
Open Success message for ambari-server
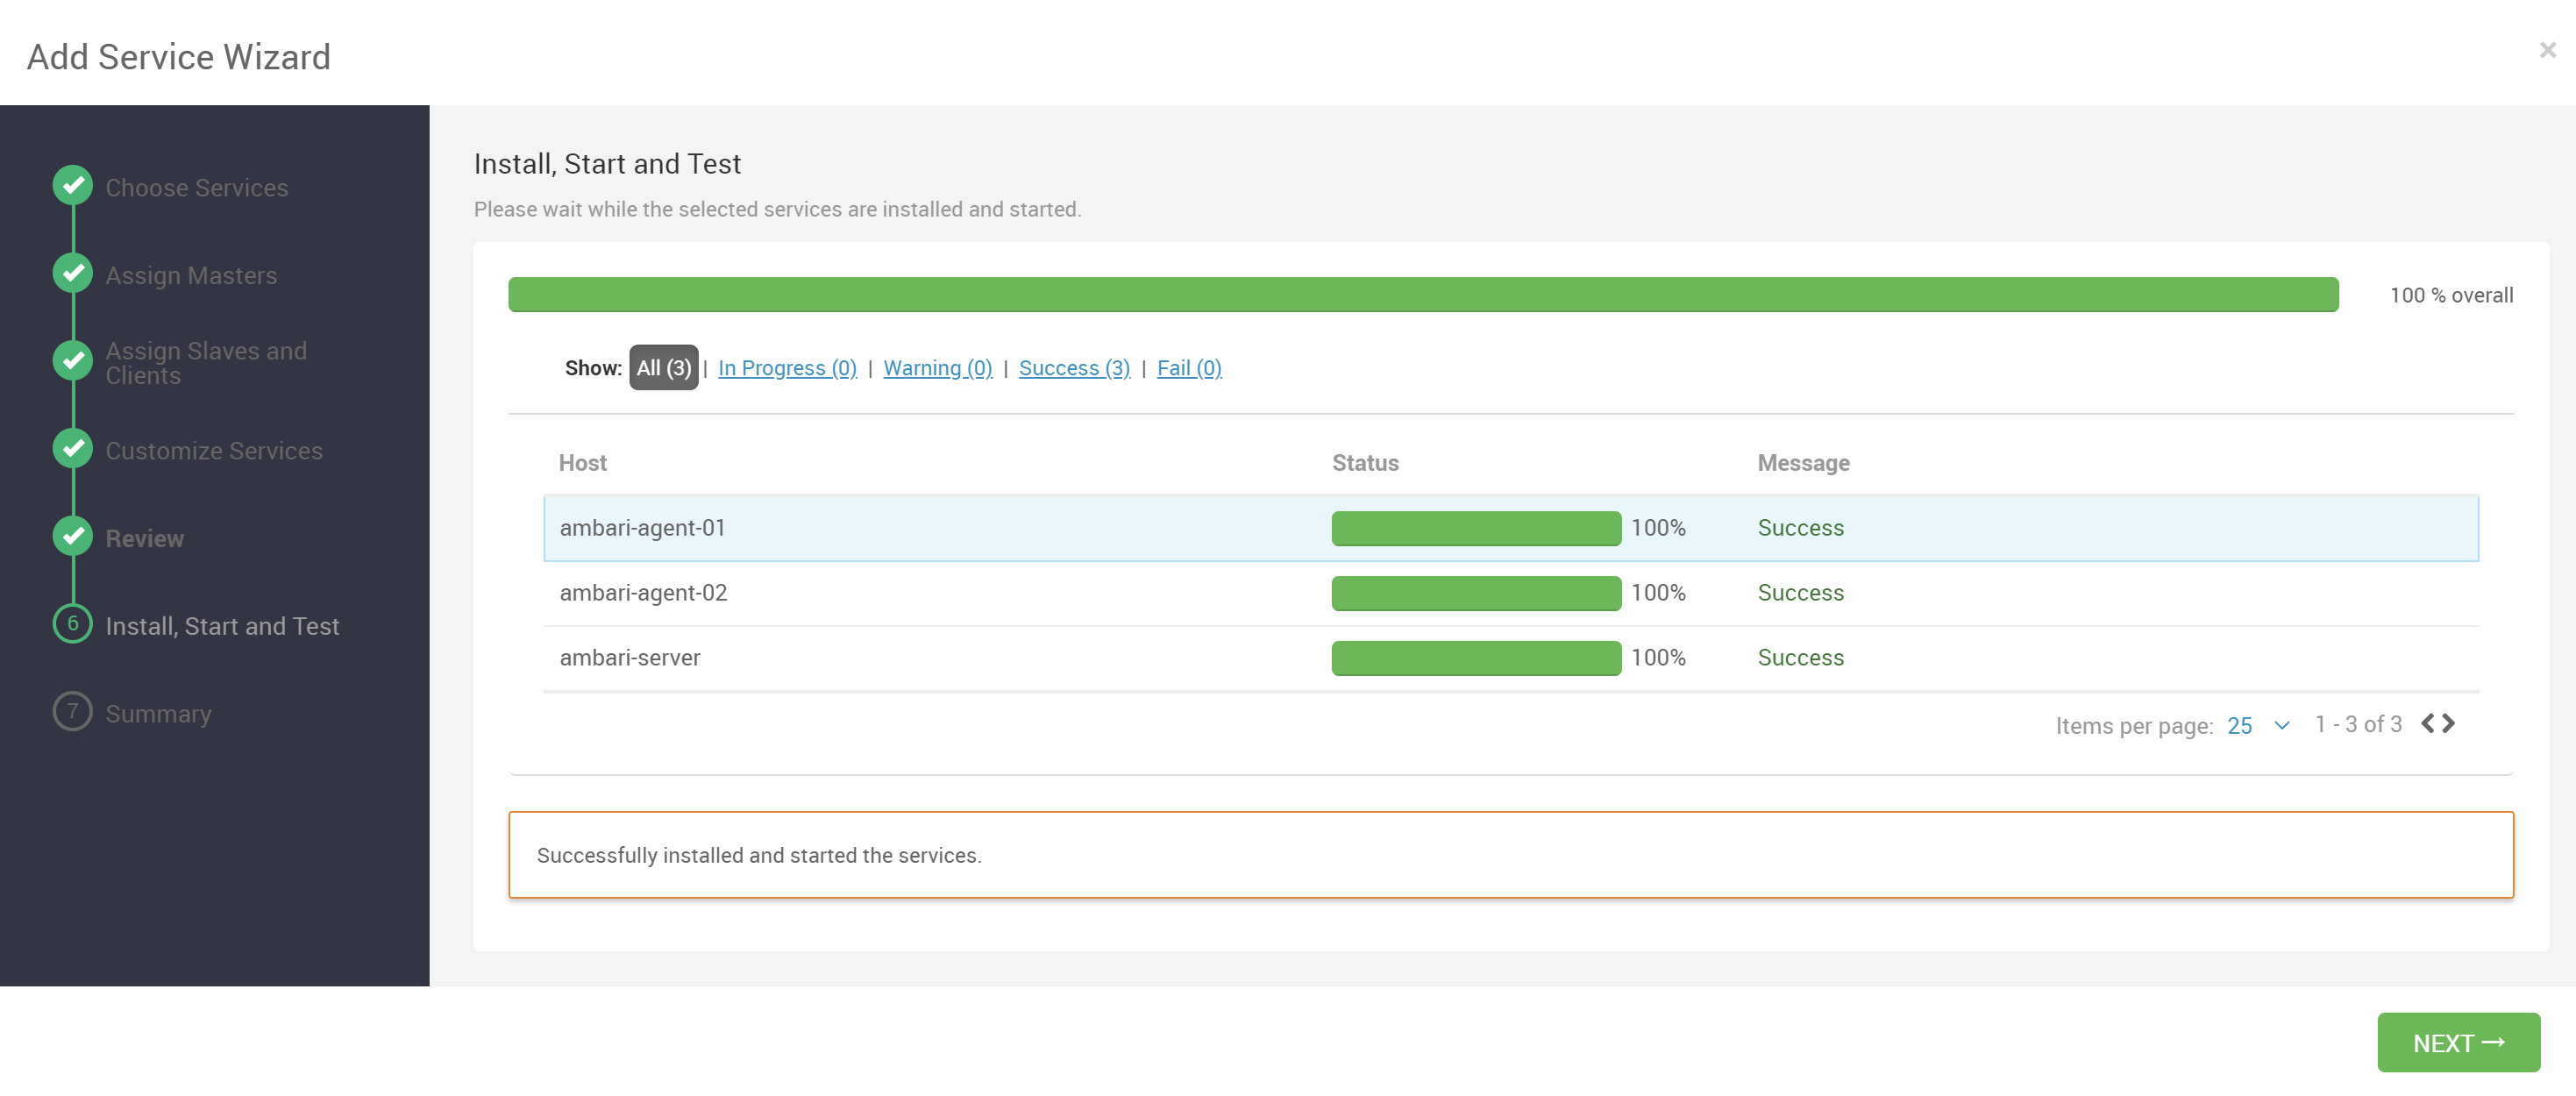tap(1801, 658)
